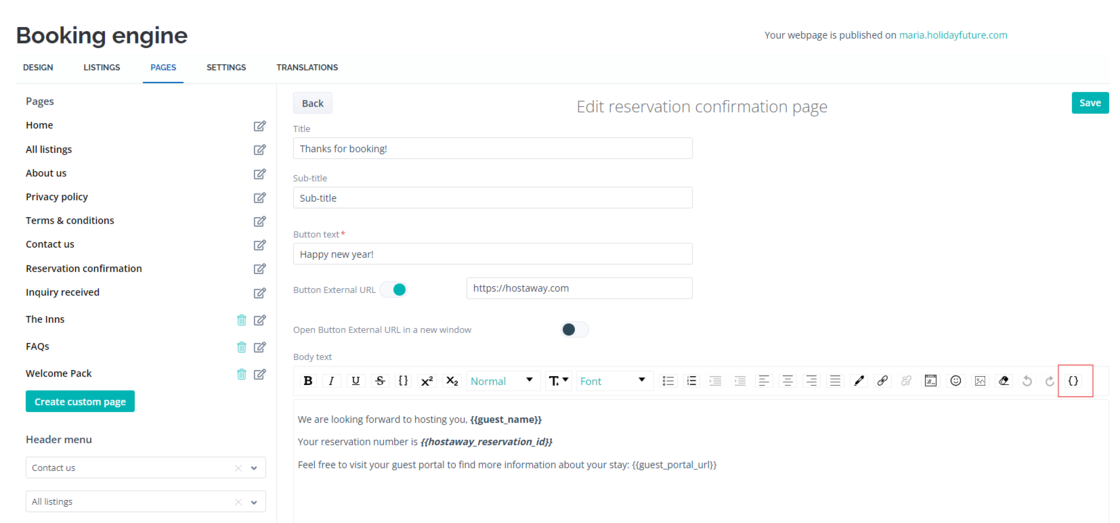
Task: Open the font size T dropdown
Action: [559, 381]
